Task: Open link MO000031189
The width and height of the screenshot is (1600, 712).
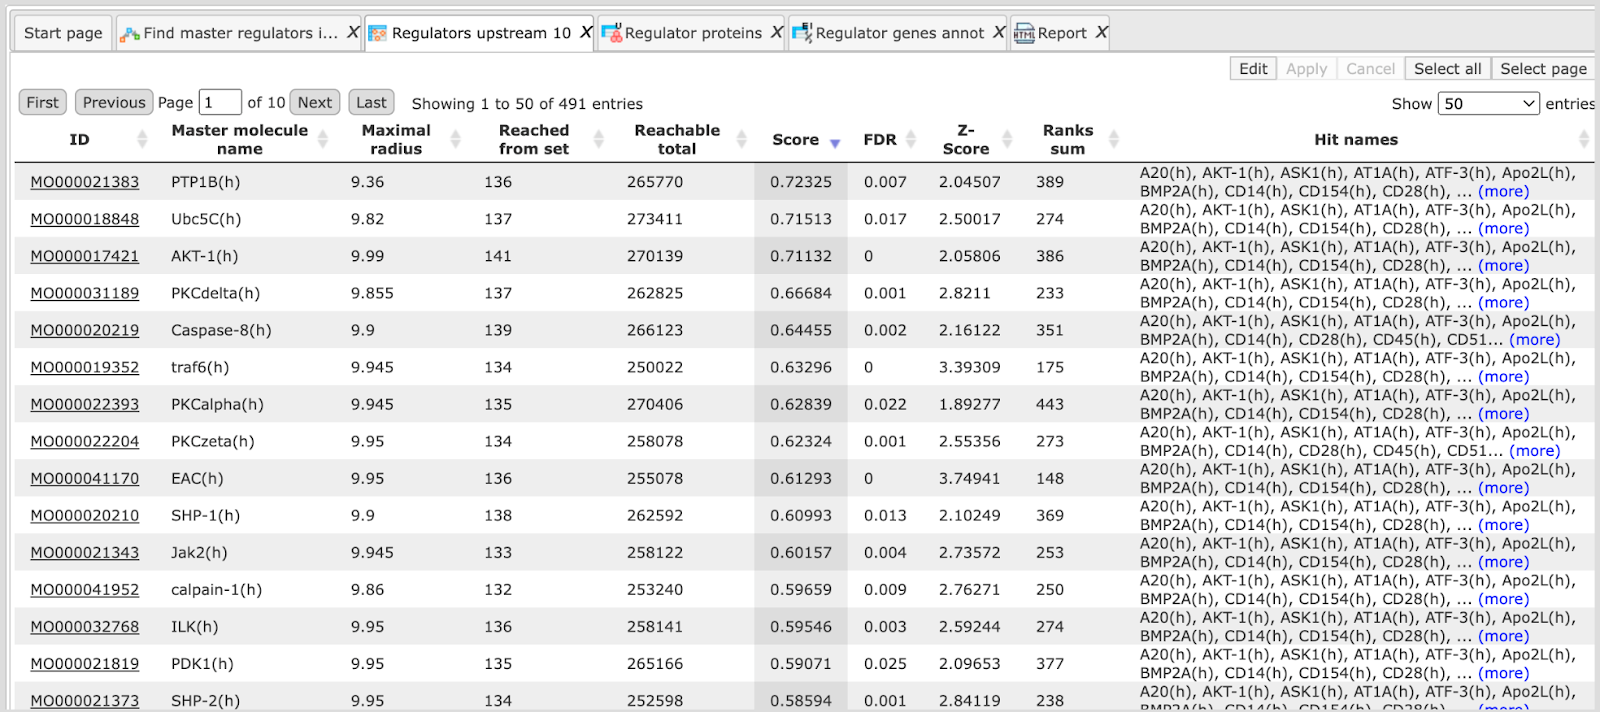Action: 85,293
